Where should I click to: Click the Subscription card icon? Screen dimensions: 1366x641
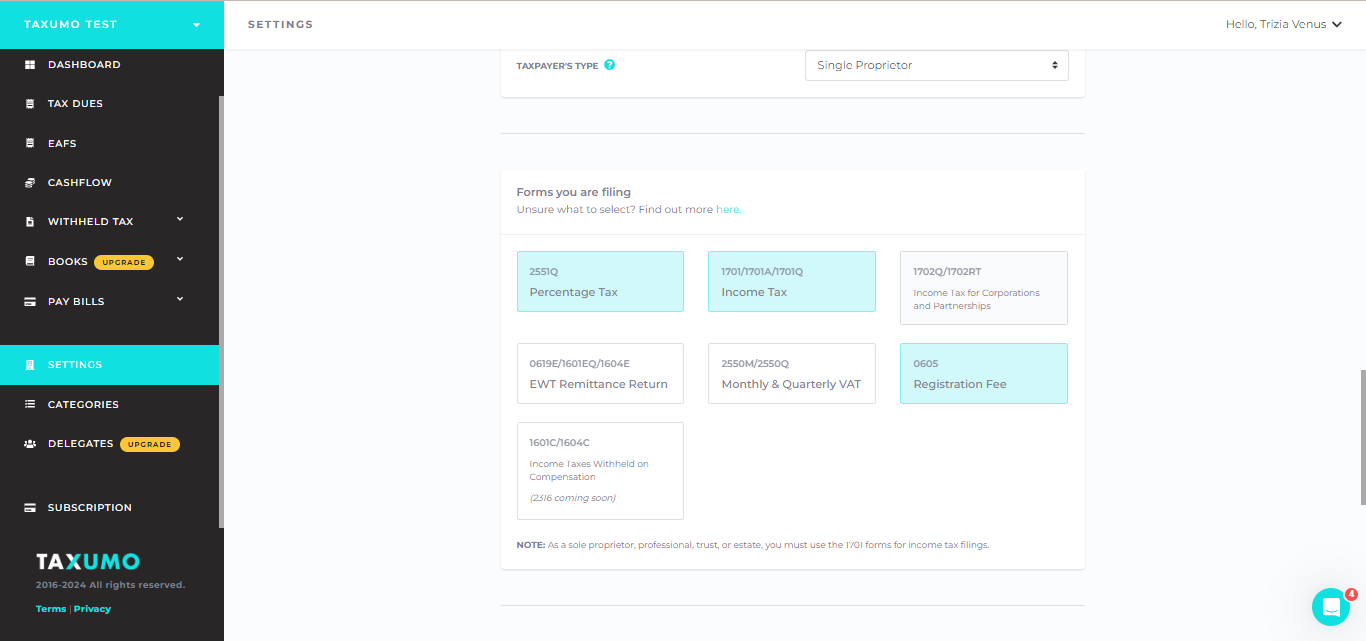coord(30,508)
